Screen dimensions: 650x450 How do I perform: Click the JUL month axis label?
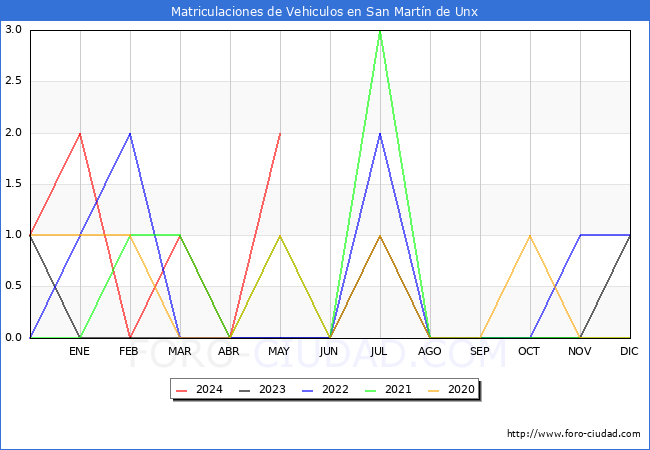379,351
